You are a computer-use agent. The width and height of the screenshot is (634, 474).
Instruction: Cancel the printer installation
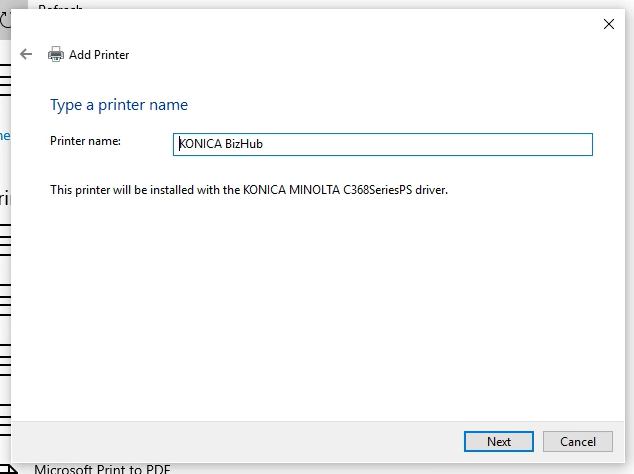tap(577, 441)
